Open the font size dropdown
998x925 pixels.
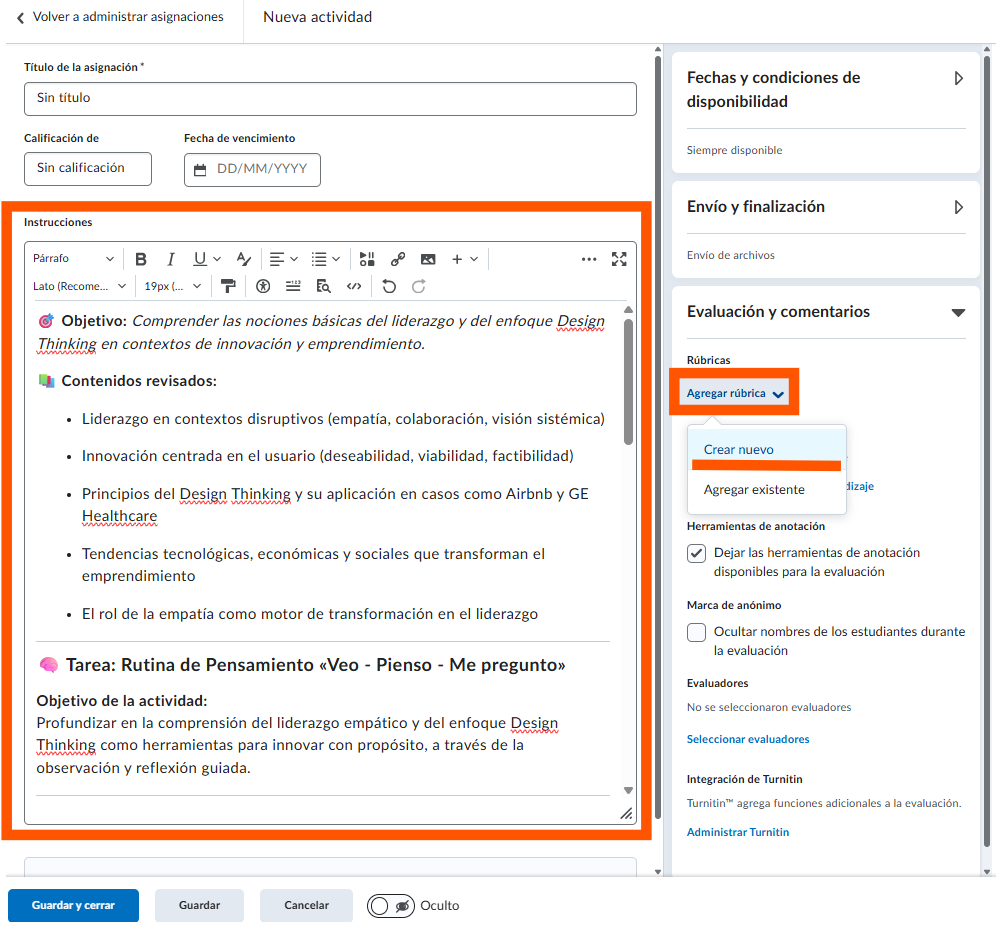(173, 286)
